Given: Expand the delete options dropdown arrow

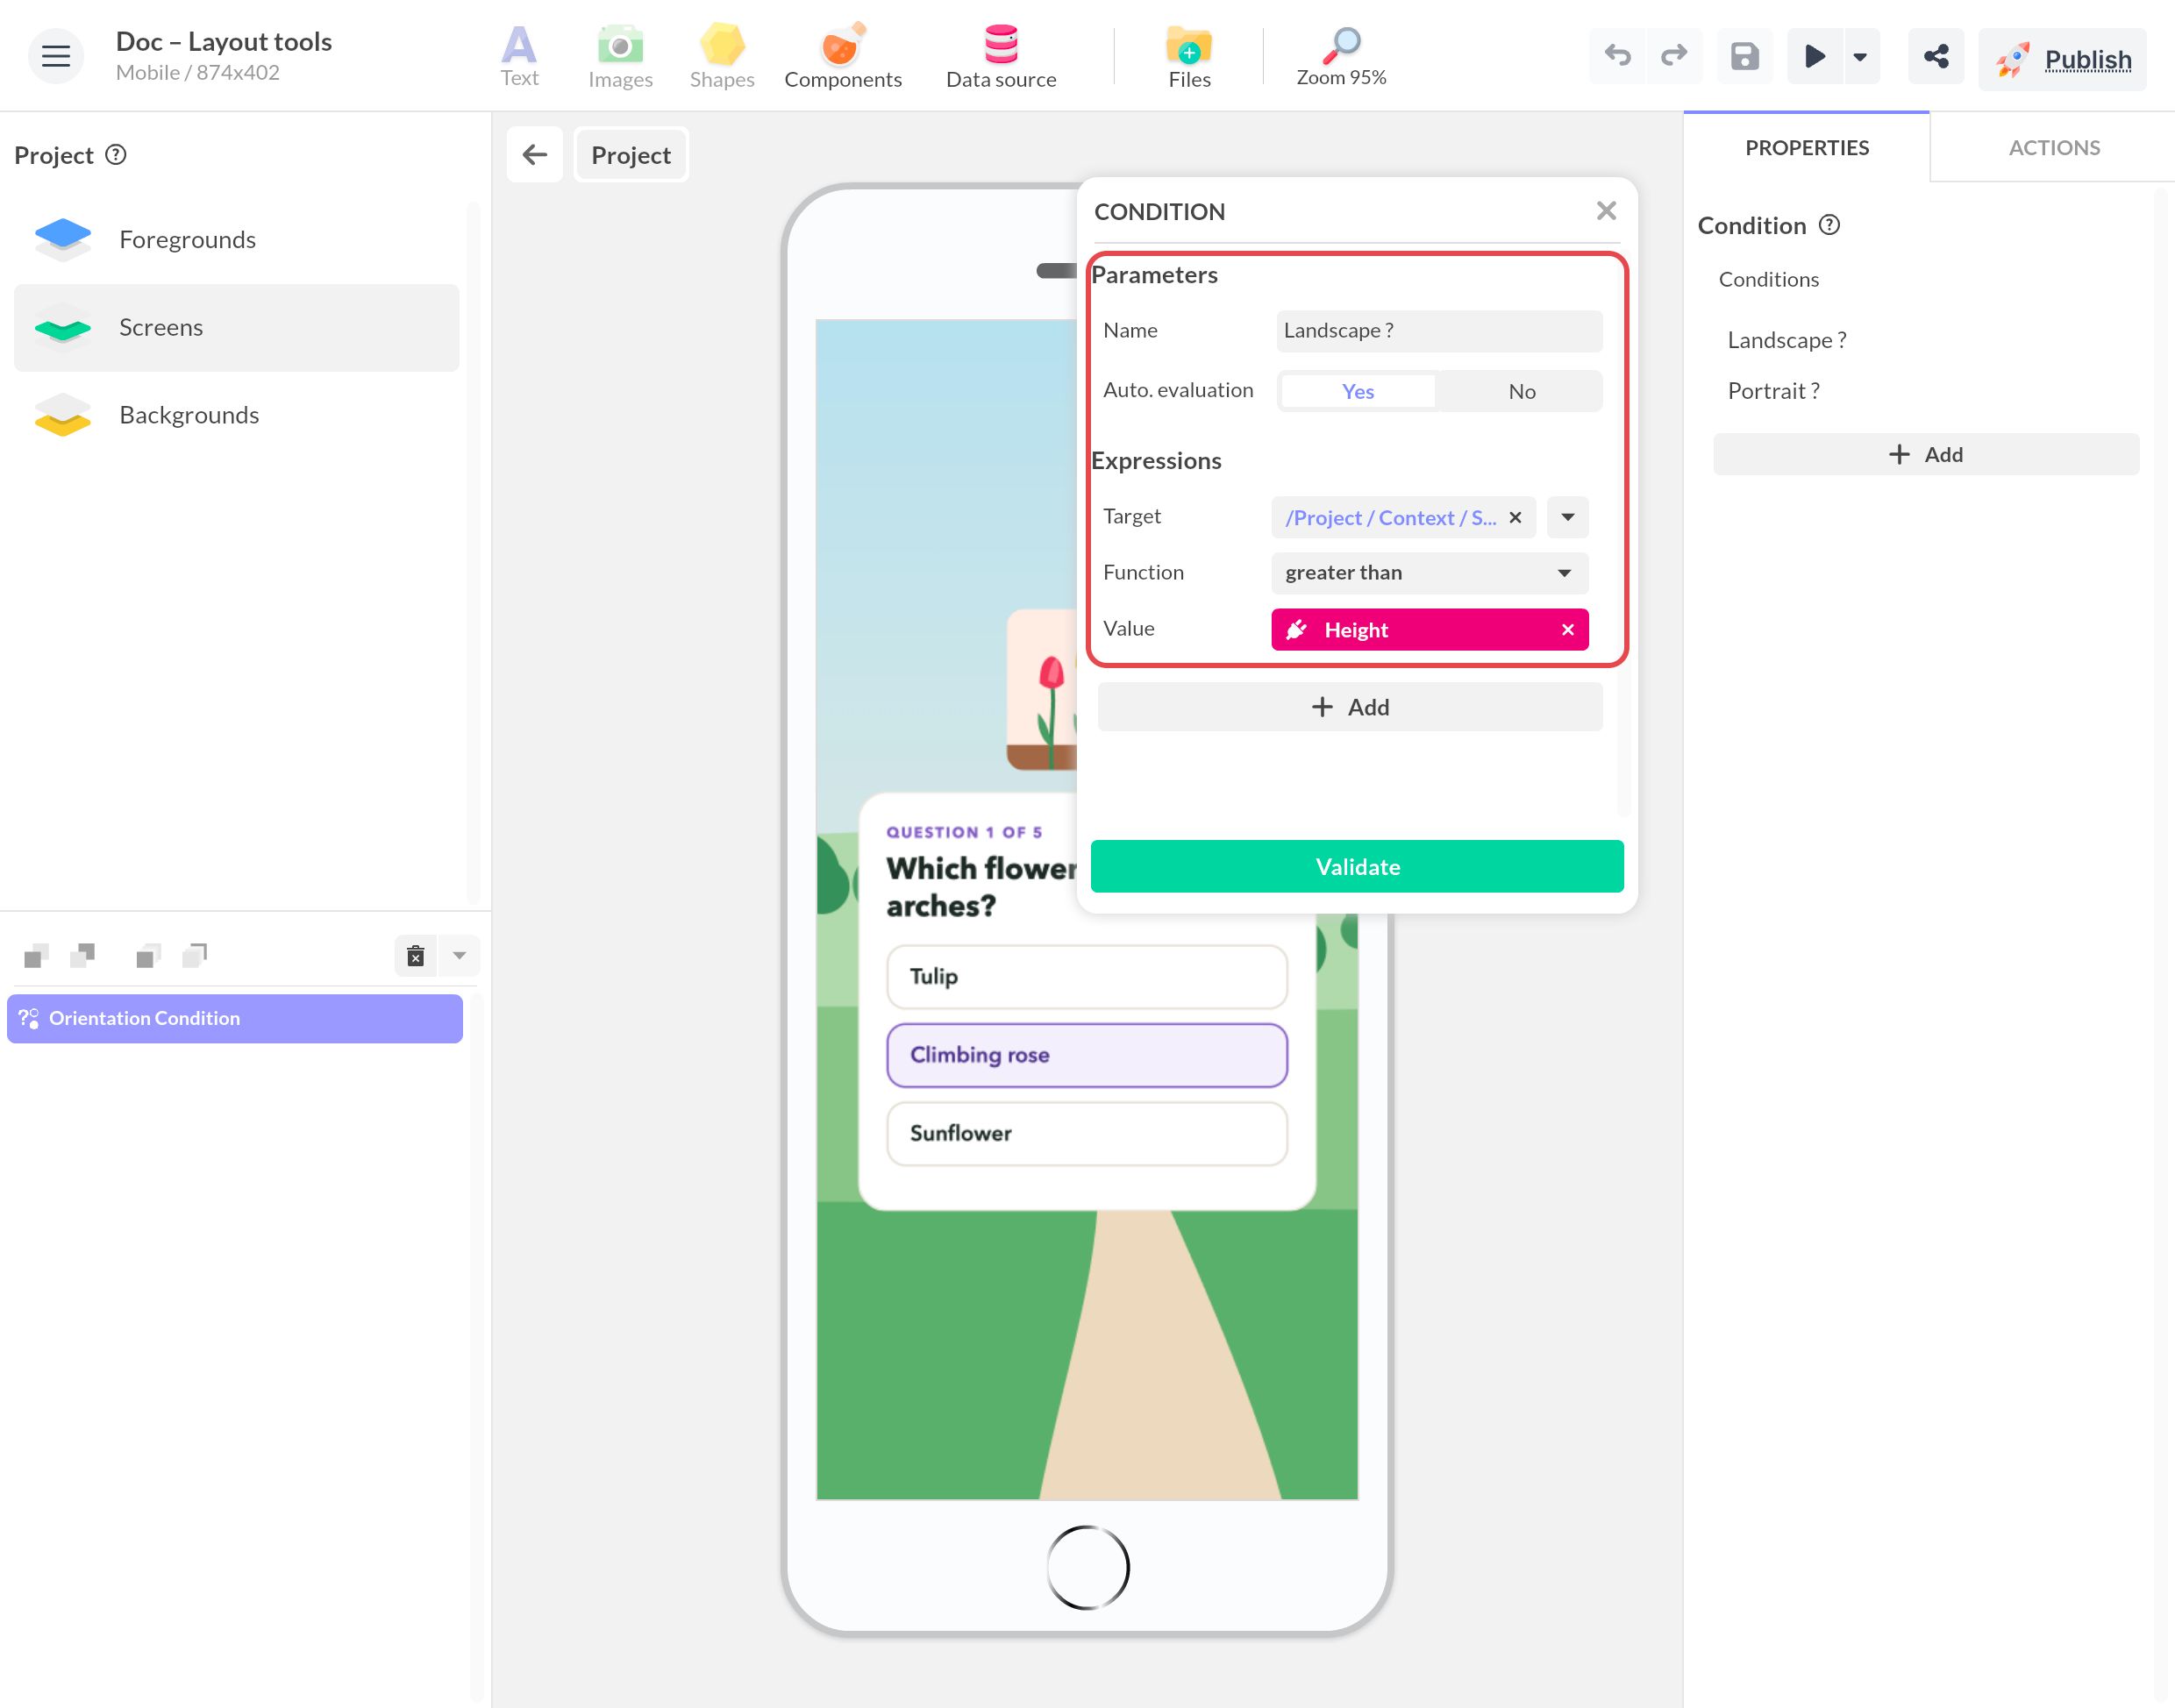Looking at the screenshot, I should [x=459, y=956].
